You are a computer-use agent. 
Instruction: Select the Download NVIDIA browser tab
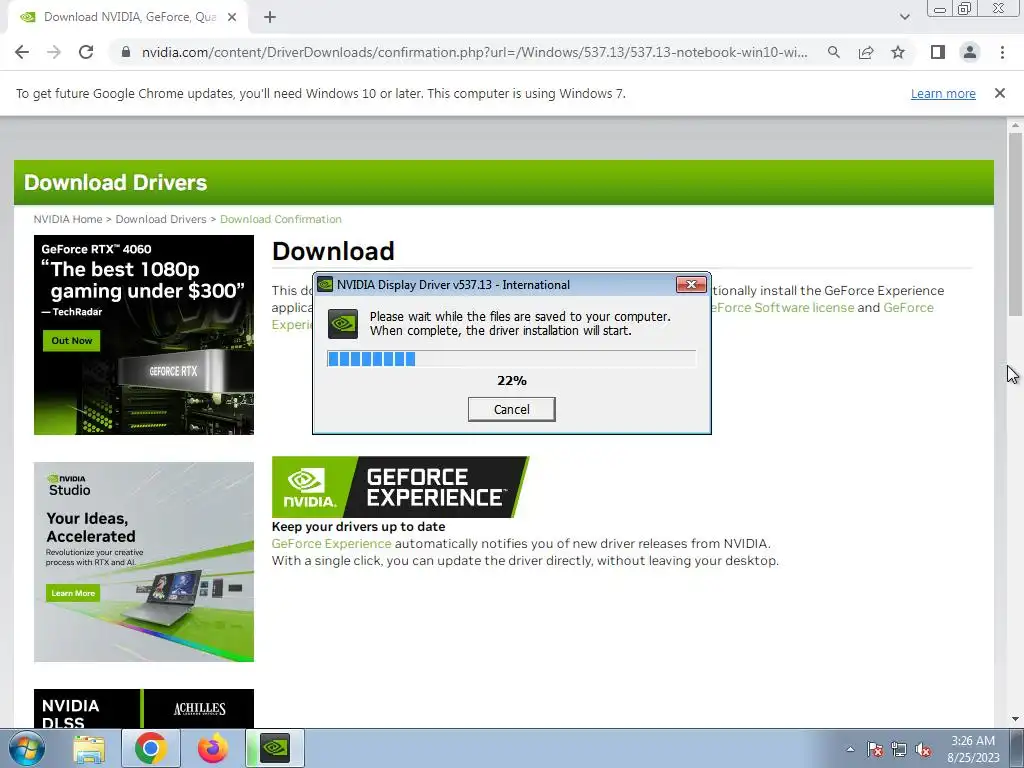(x=128, y=17)
